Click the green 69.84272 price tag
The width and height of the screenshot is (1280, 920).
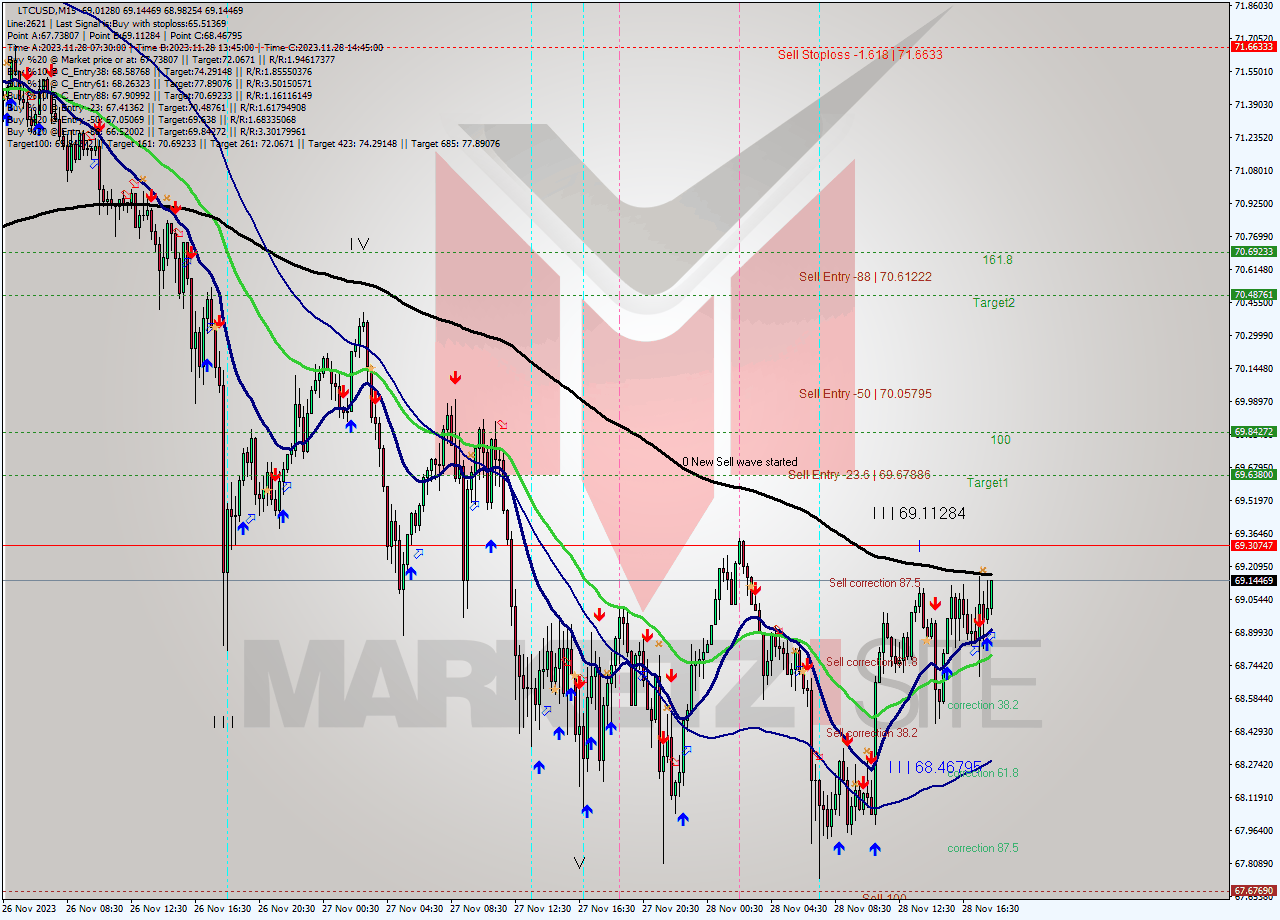click(x=1253, y=432)
